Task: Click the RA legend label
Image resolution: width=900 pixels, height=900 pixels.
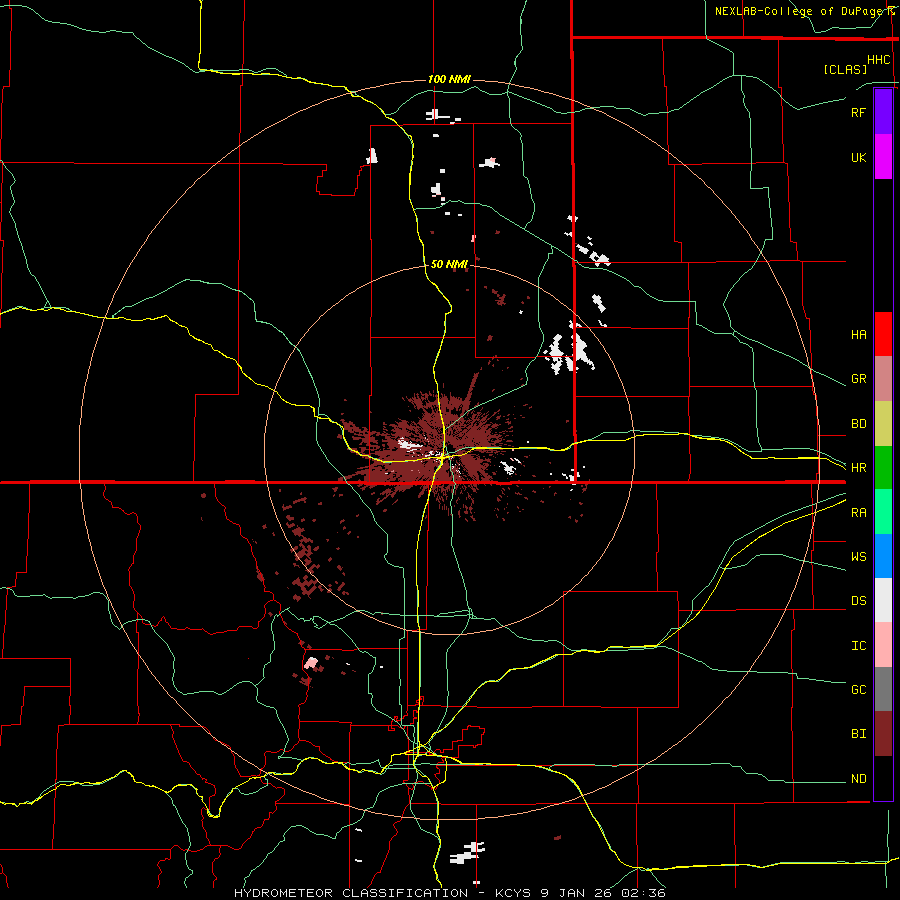Action: pos(858,513)
